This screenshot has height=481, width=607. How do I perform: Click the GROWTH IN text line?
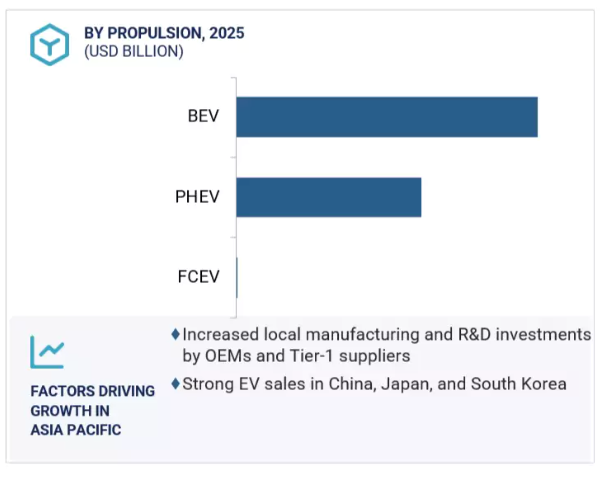(70, 411)
